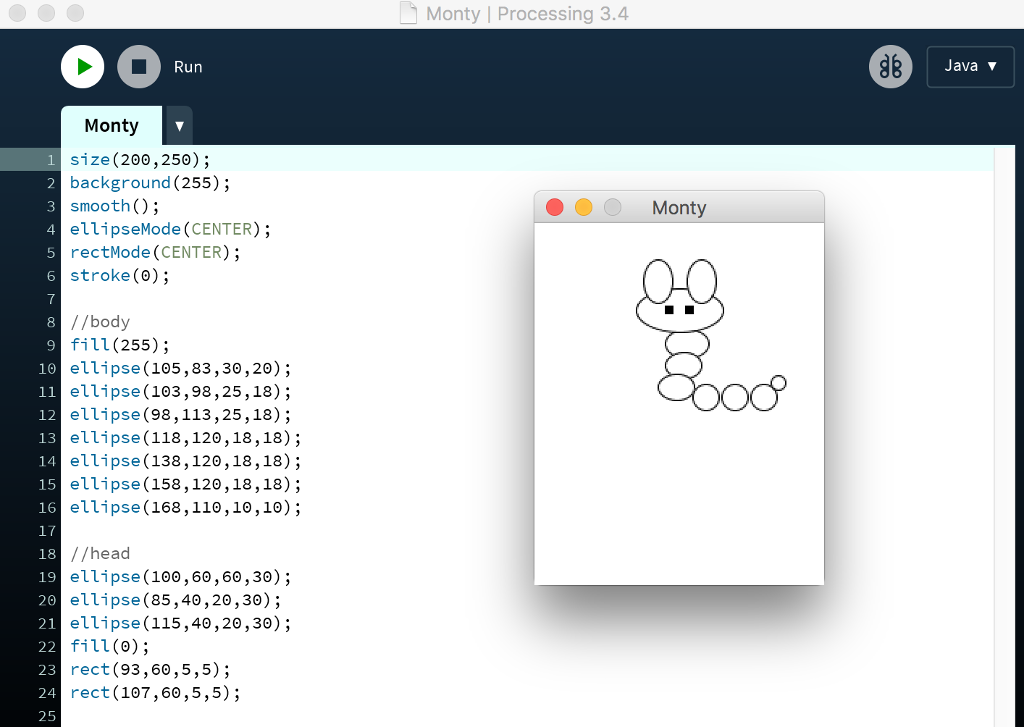Image resolution: width=1024 pixels, height=727 pixels.
Task: Click the gray zoom dot on Monty window
Action: (x=612, y=206)
